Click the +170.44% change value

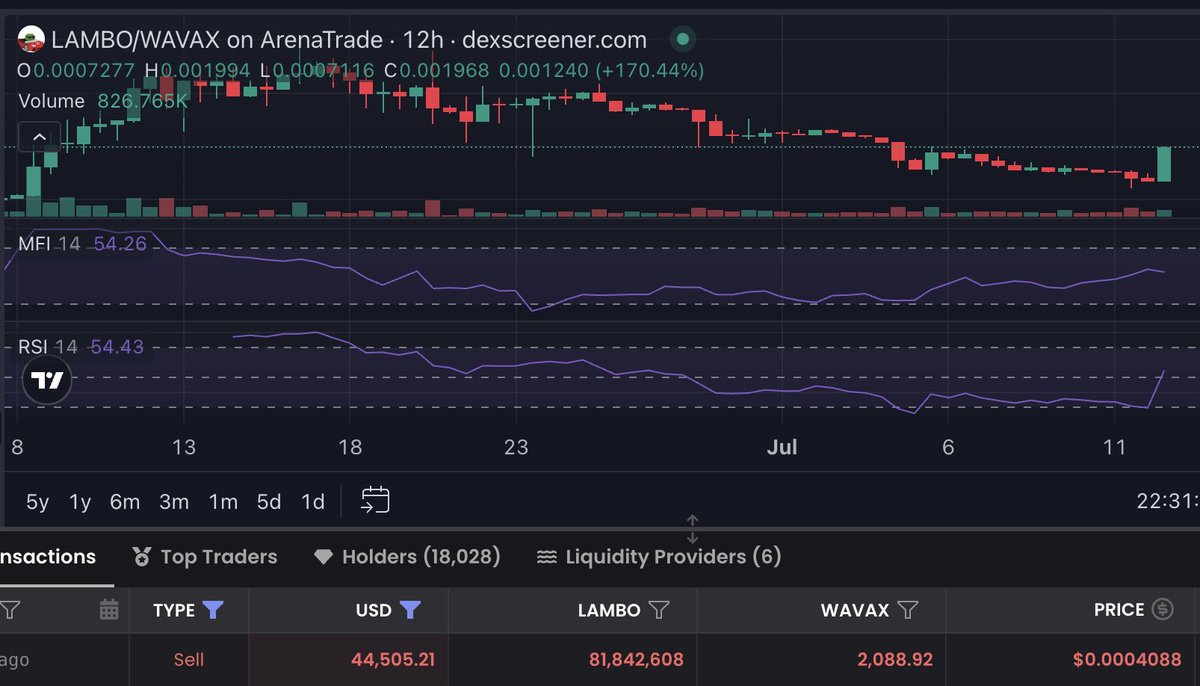point(650,70)
